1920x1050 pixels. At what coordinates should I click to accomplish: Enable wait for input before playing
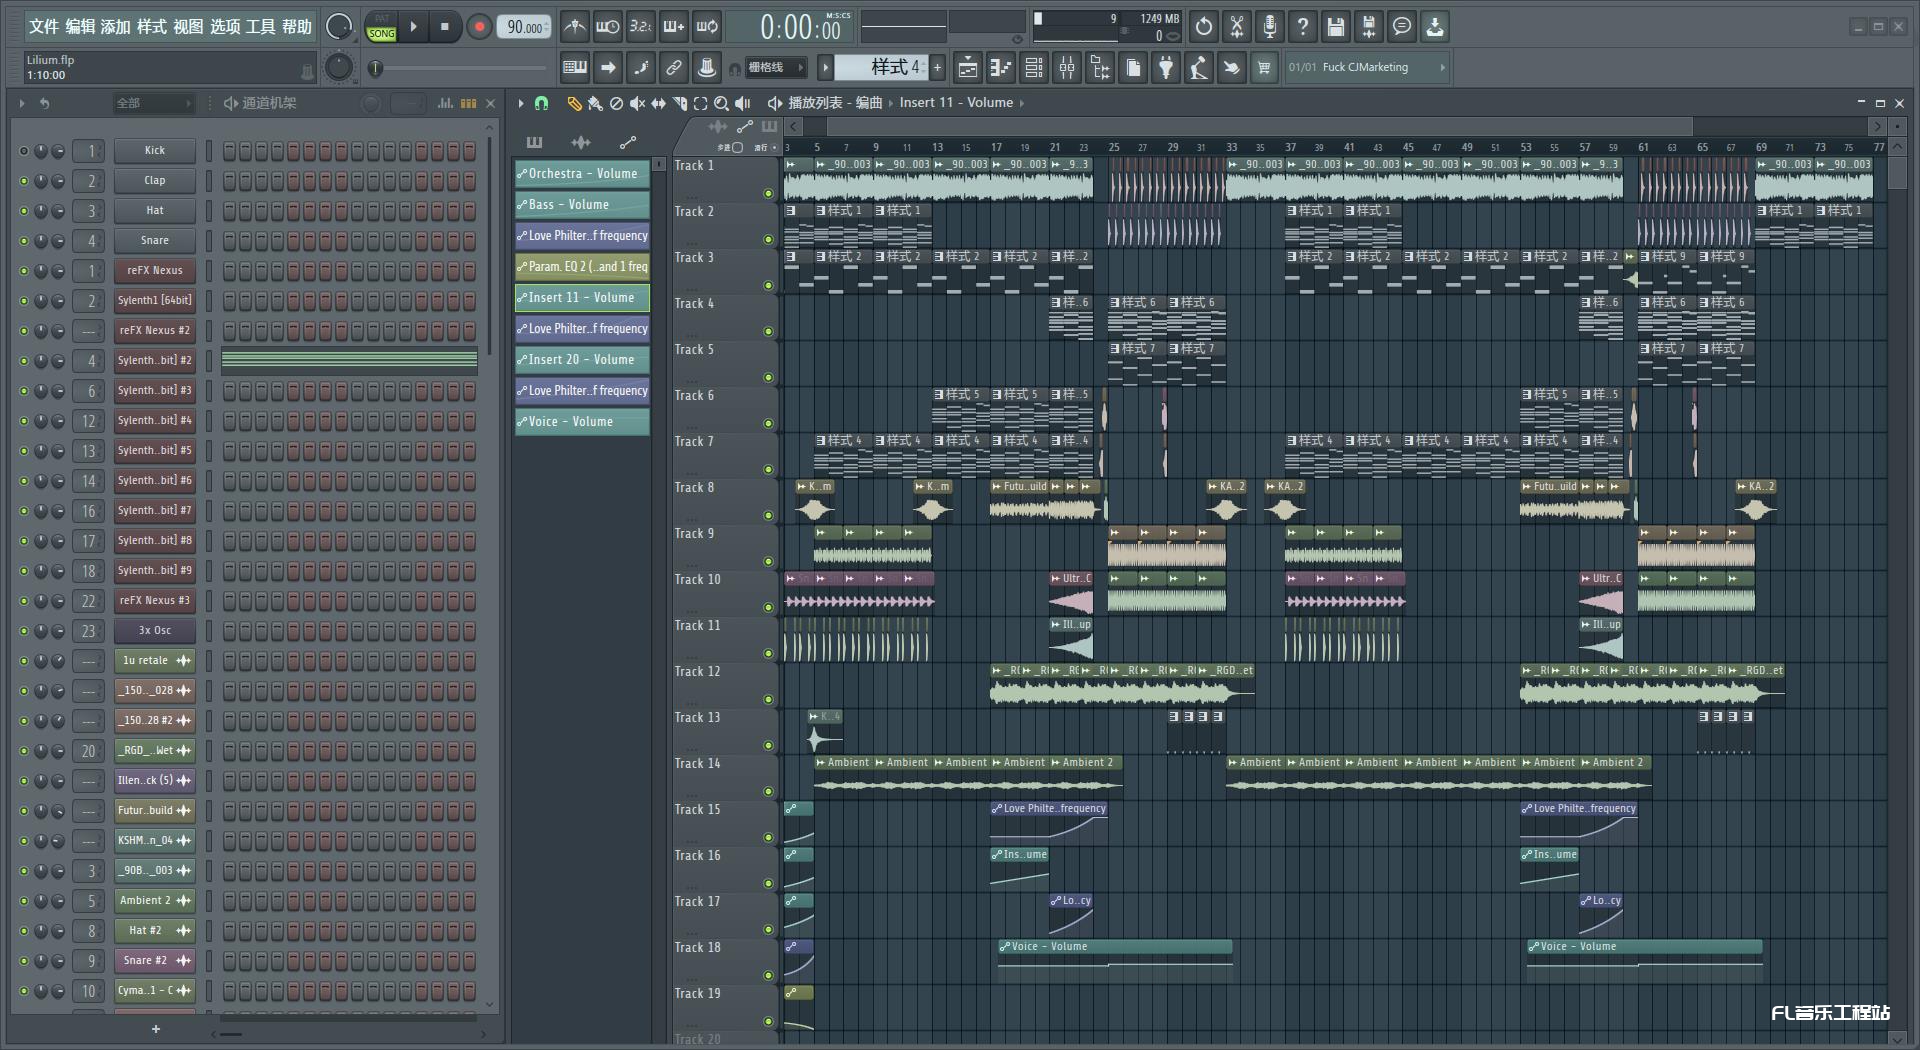pyautogui.click(x=607, y=27)
